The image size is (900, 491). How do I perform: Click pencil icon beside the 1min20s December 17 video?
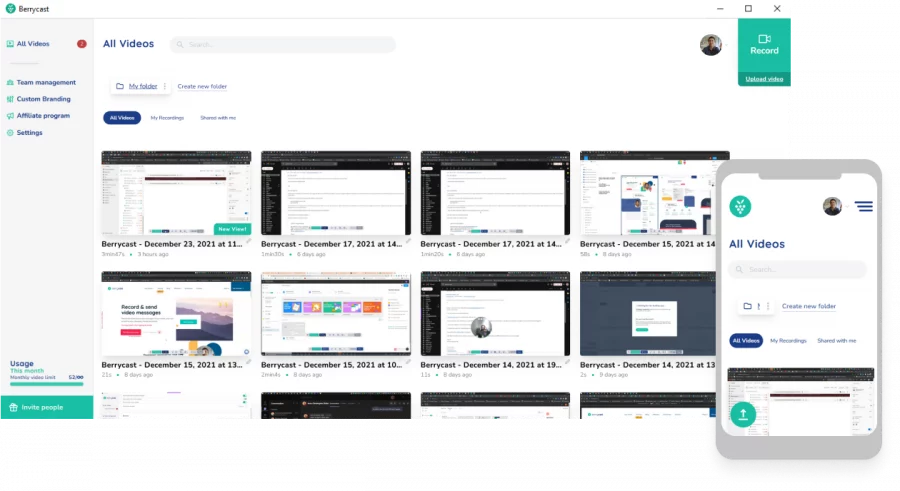tap(568, 242)
